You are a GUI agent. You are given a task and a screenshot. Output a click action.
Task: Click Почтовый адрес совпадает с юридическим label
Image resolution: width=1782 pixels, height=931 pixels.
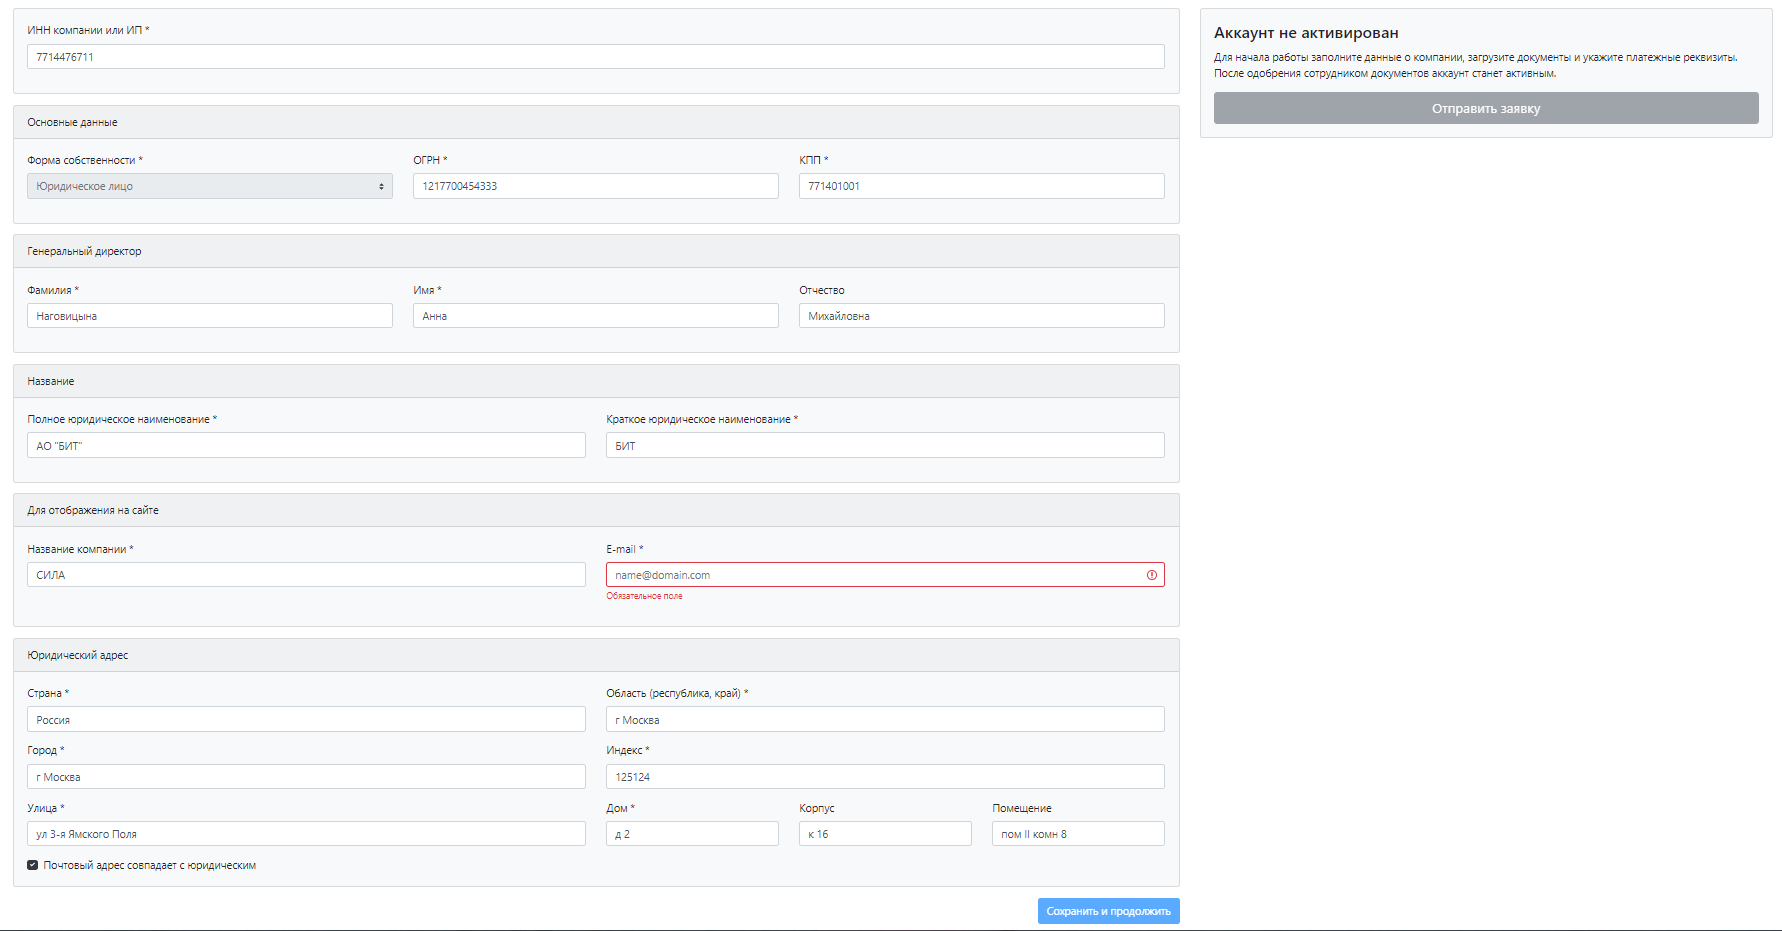click(x=150, y=865)
